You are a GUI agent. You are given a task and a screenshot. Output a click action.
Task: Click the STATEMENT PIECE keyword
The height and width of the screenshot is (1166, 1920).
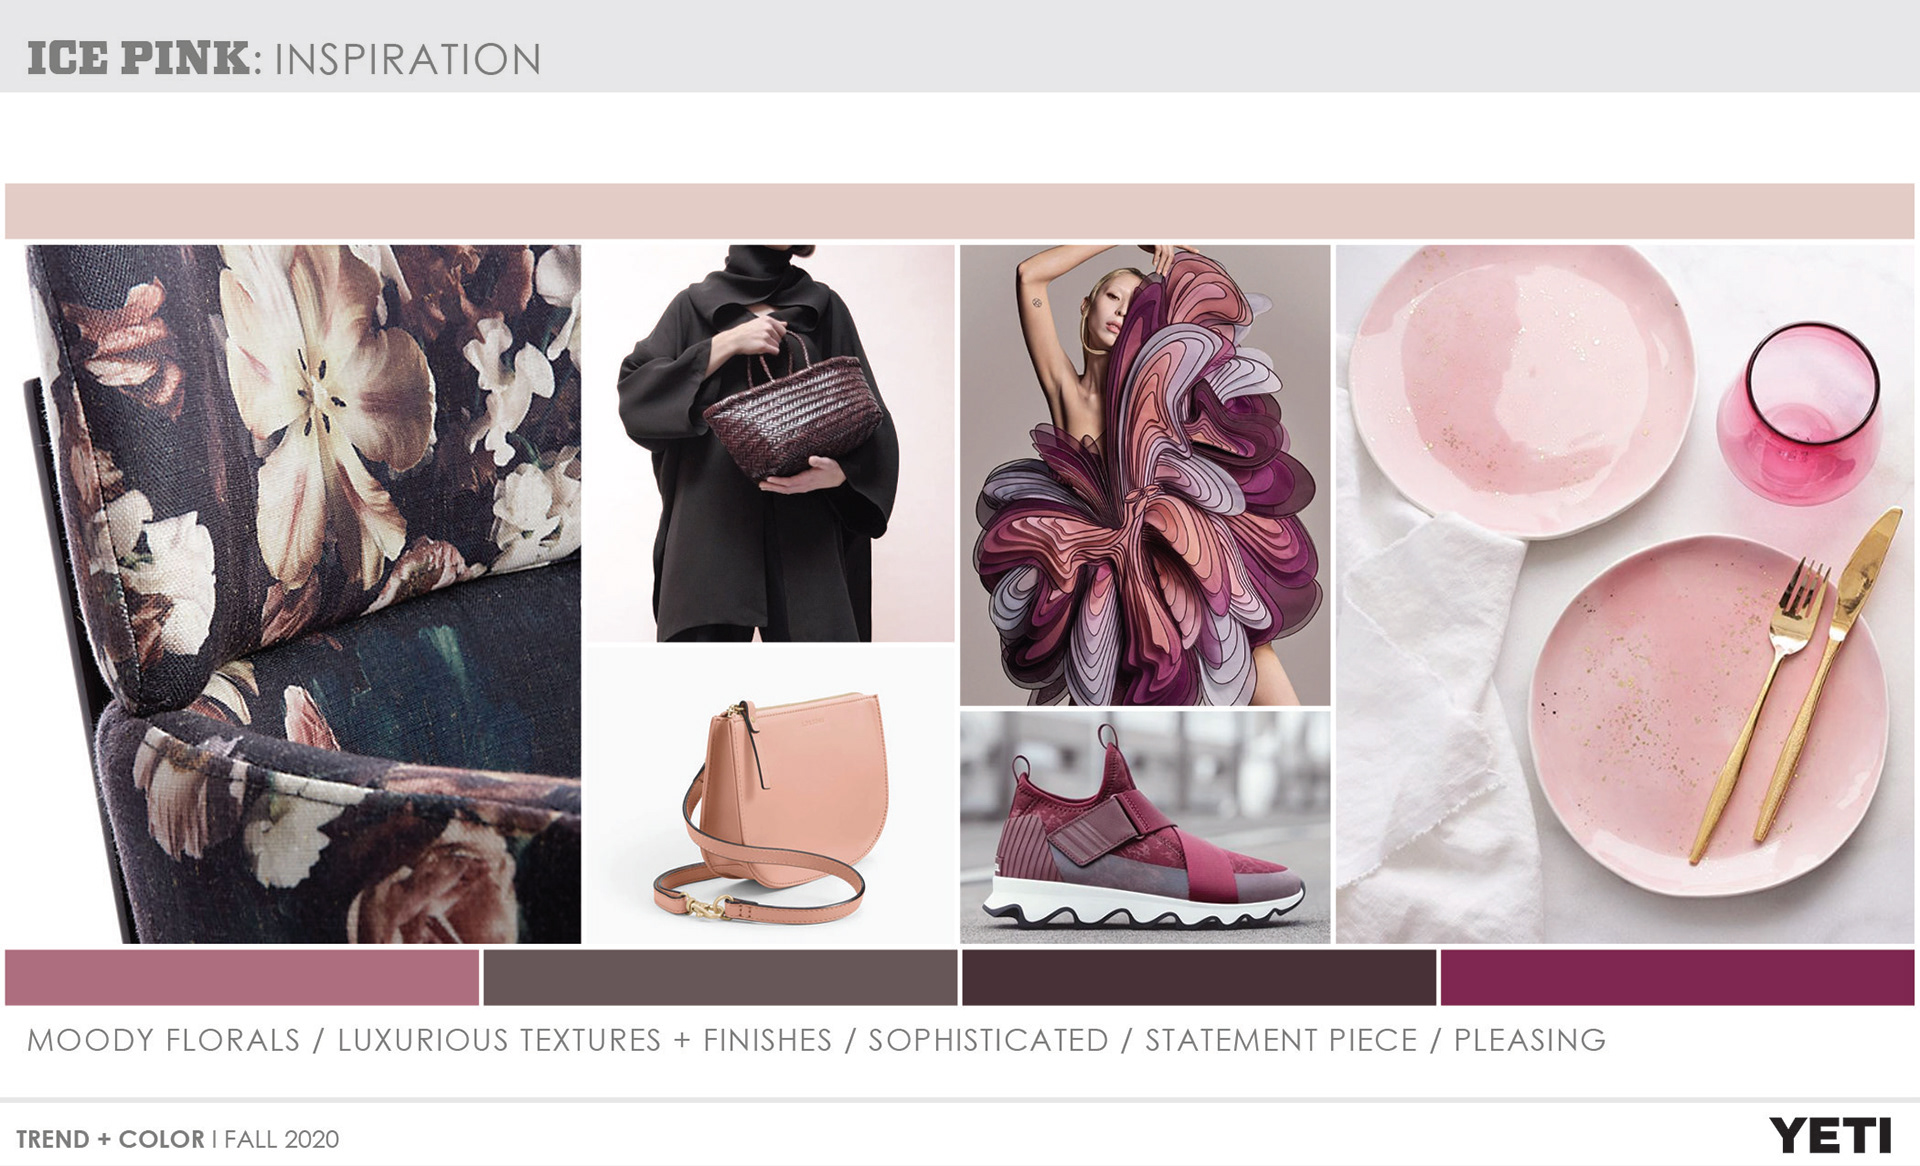(x=1281, y=1040)
